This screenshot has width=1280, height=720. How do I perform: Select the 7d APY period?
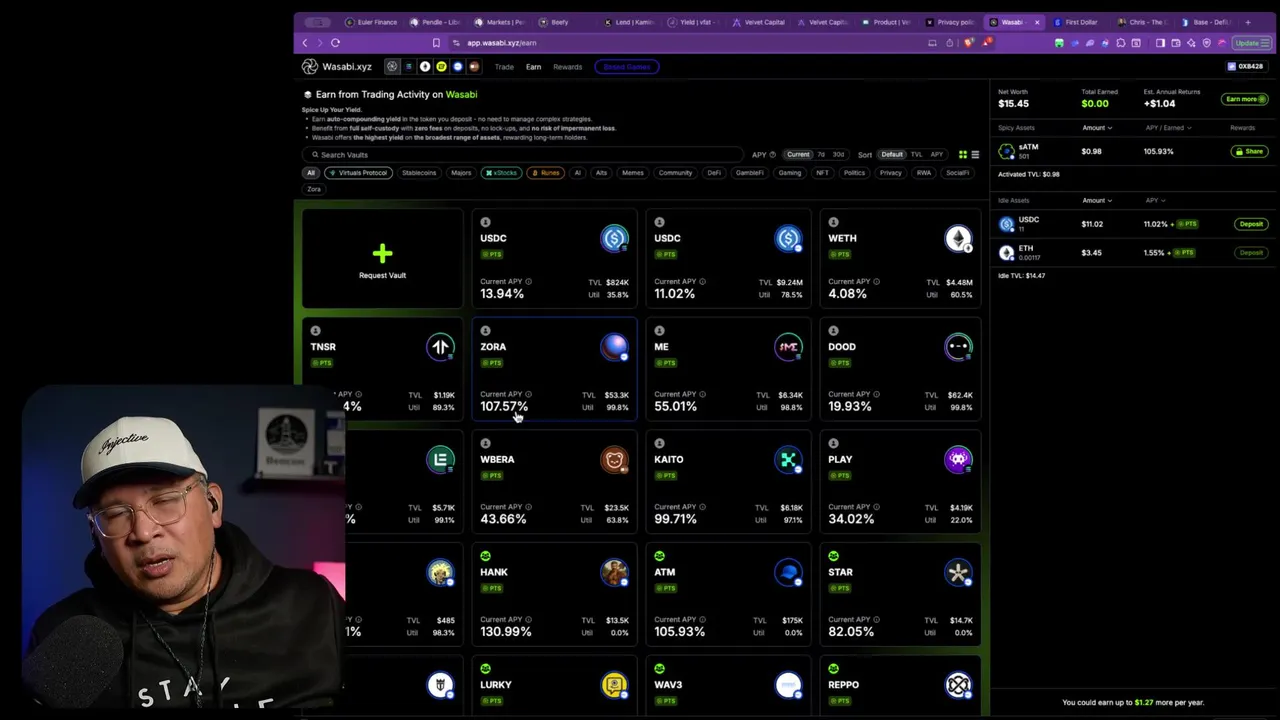click(821, 155)
